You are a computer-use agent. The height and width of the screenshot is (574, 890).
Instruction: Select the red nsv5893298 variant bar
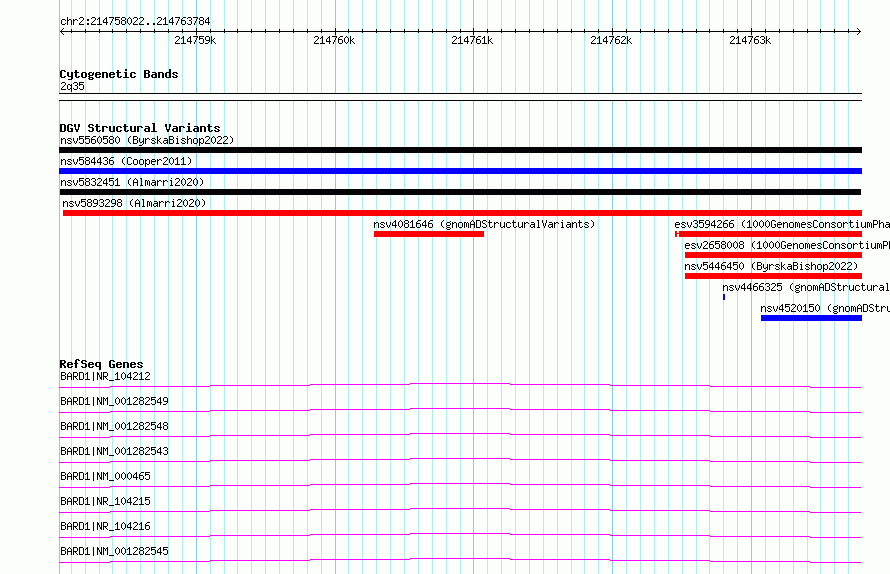462,213
